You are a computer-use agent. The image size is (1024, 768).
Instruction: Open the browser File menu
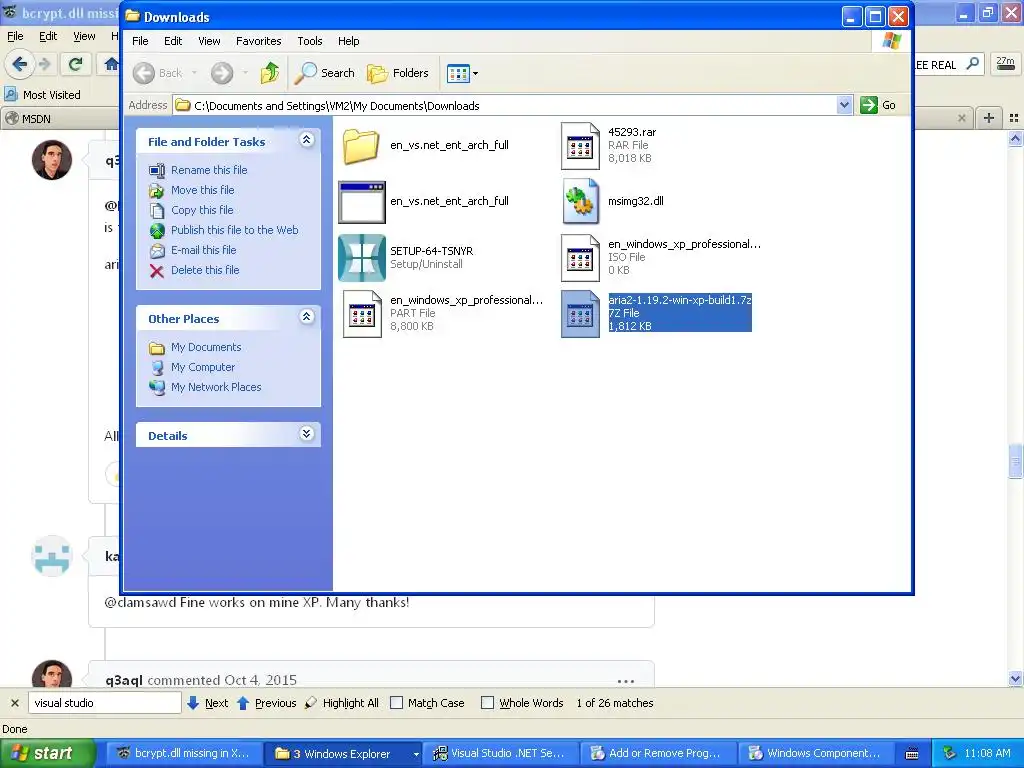coord(15,36)
